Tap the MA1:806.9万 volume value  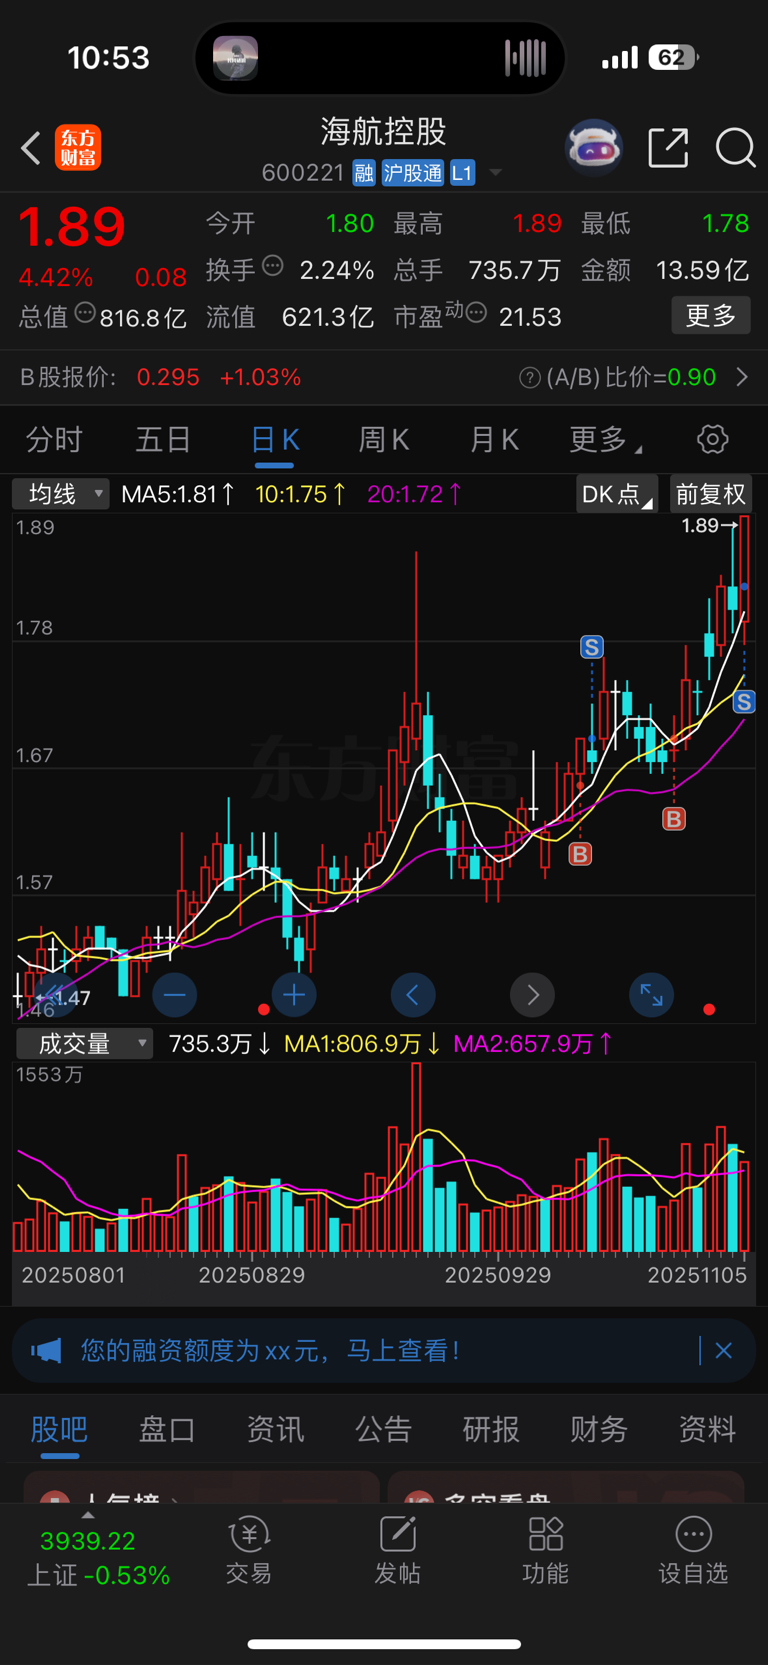[362, 1044]
